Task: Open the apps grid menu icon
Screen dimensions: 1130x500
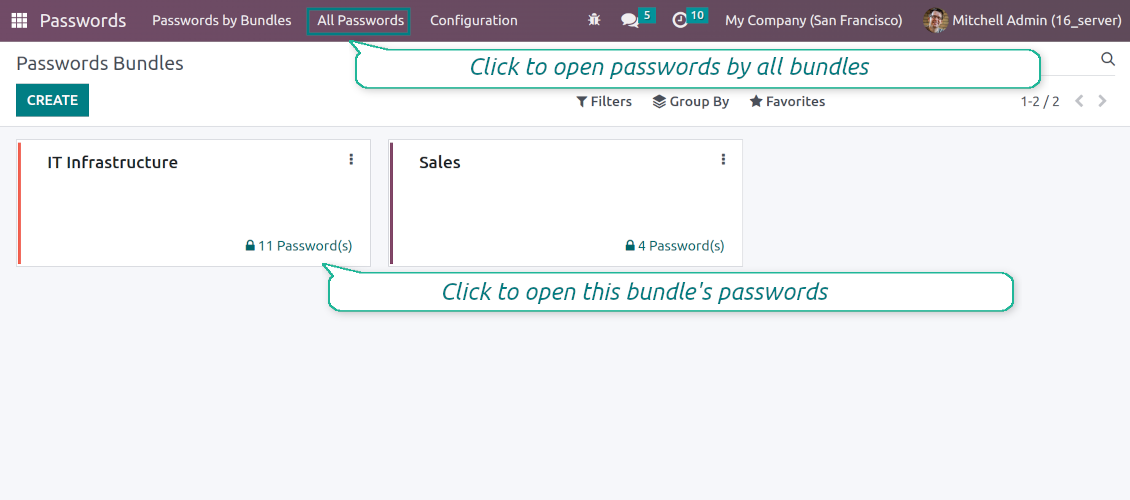Action: (20, 20)
